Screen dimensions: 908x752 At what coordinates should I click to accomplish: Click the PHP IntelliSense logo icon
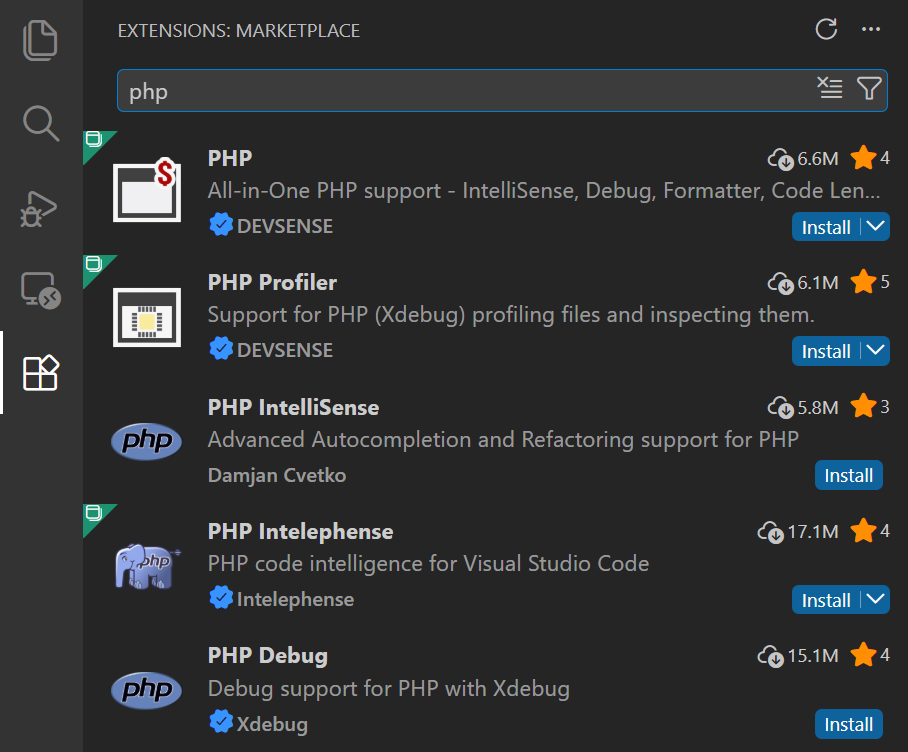147,441
